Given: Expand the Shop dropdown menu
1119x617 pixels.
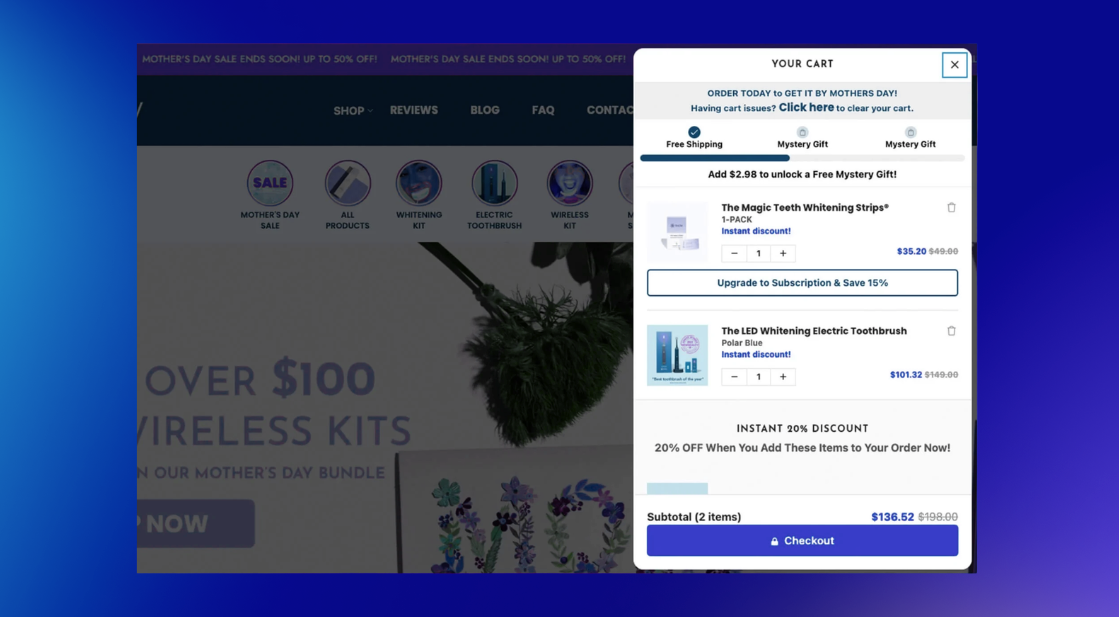Looking at the screenshot, I should 352,111.
